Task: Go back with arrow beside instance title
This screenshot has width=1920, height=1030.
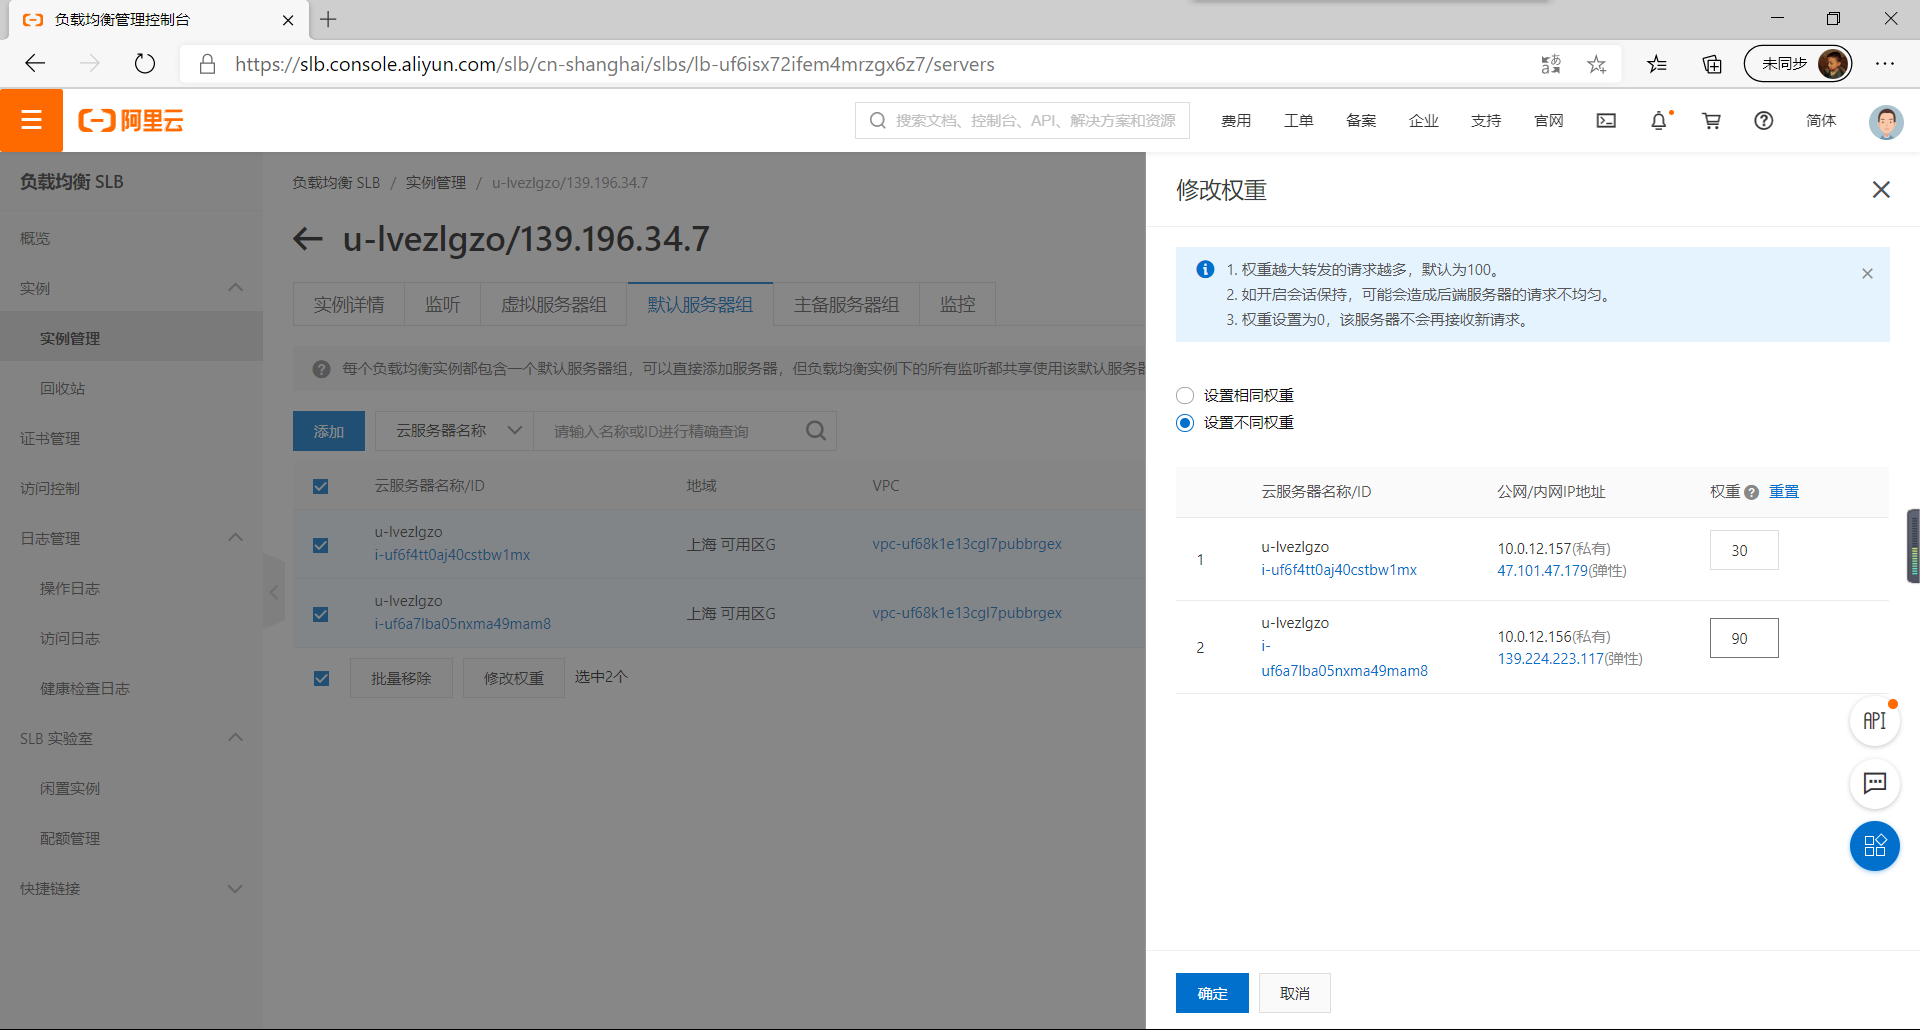Action: (x=308, y=239)
